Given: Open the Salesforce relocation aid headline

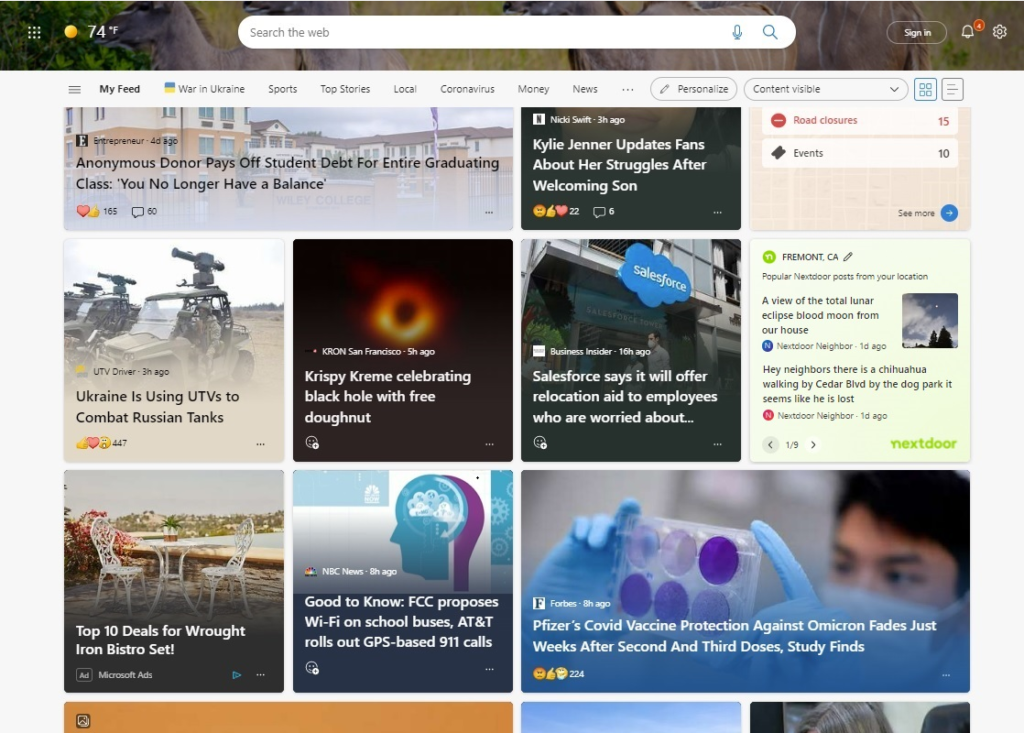Looking at the screenshot, I should click(625, 397).
